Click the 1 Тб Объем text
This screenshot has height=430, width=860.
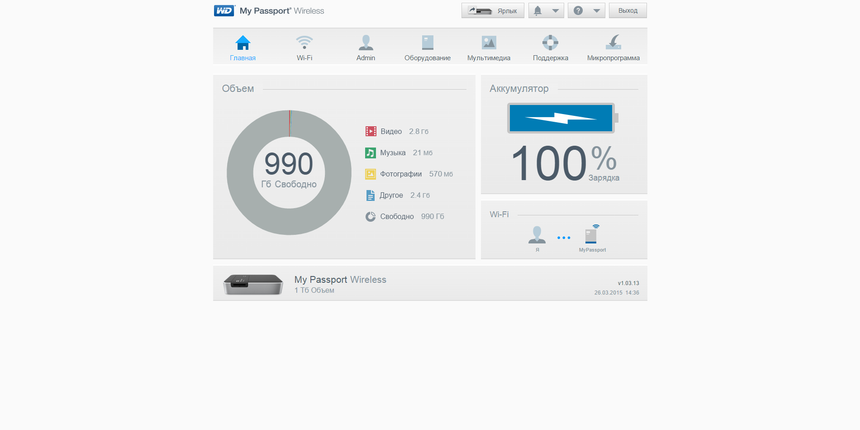point(314,290)
